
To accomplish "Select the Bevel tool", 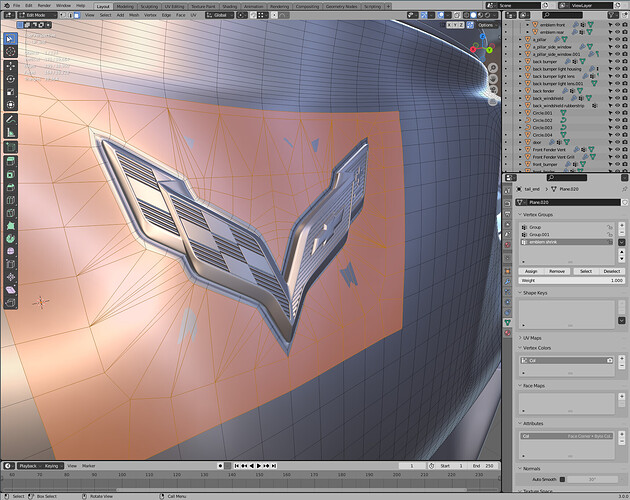I will pos(10,187).
